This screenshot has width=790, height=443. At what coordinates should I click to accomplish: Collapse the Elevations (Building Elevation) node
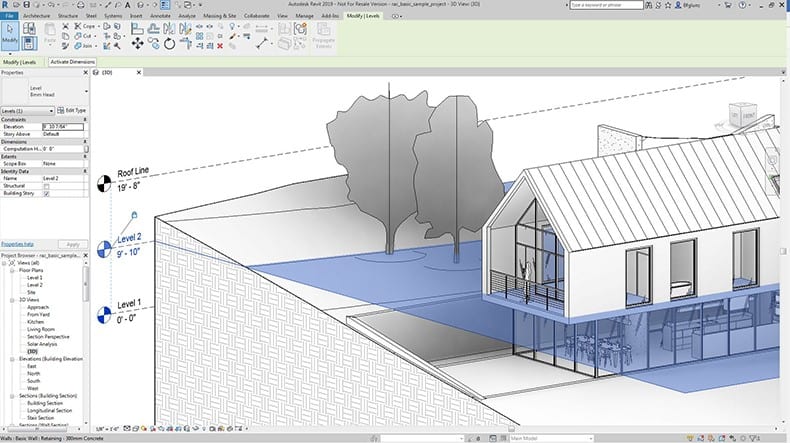coord(14,358)
